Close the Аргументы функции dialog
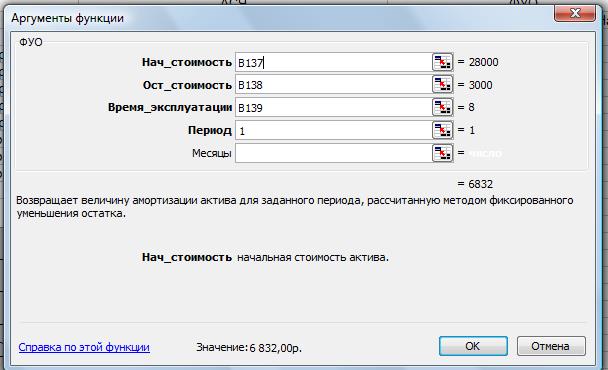The width and height of the screenshot is (608, 370). point(575,13)
